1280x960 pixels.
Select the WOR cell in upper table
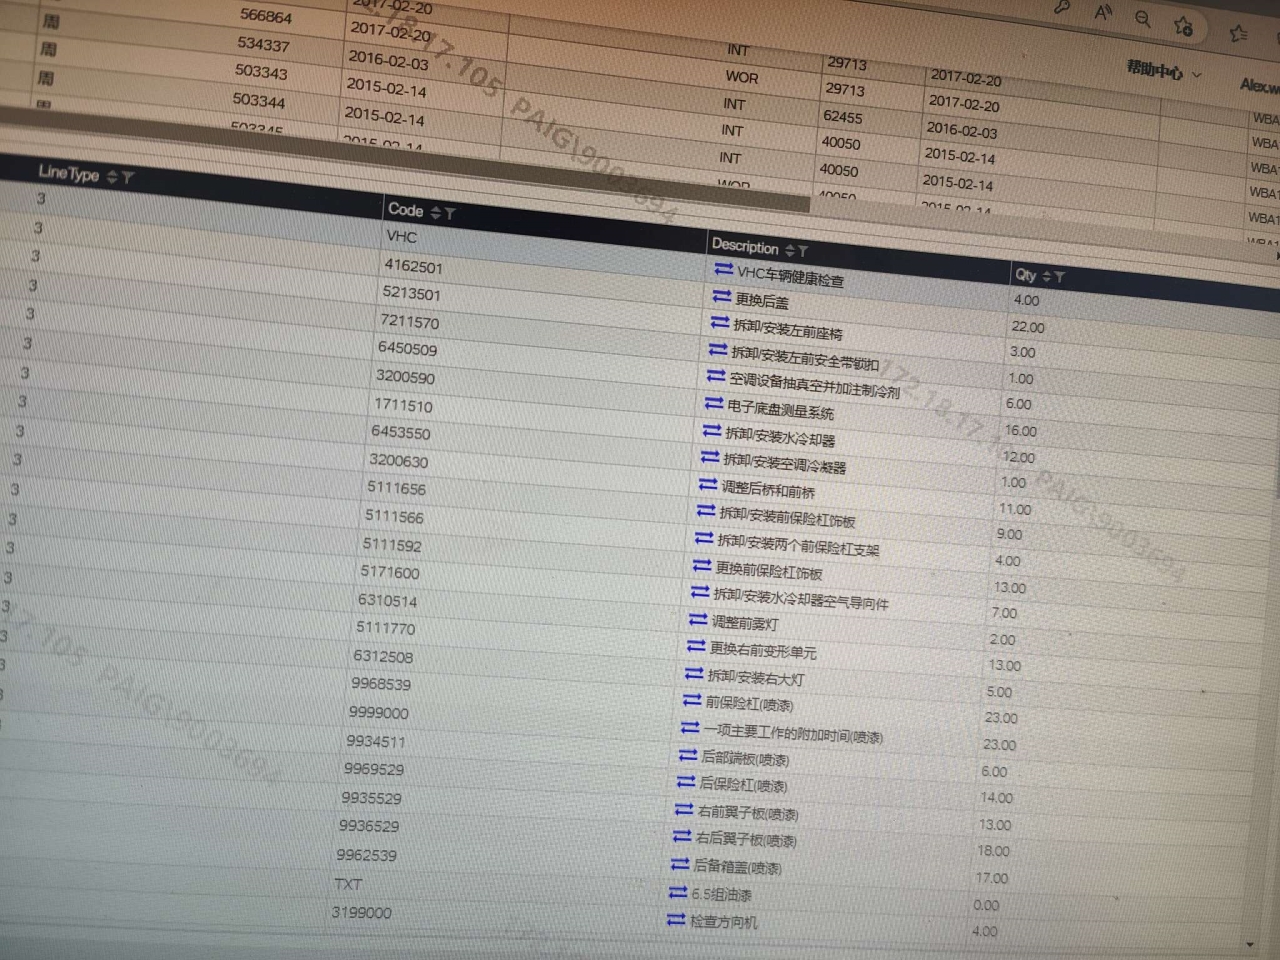[742, 77]
